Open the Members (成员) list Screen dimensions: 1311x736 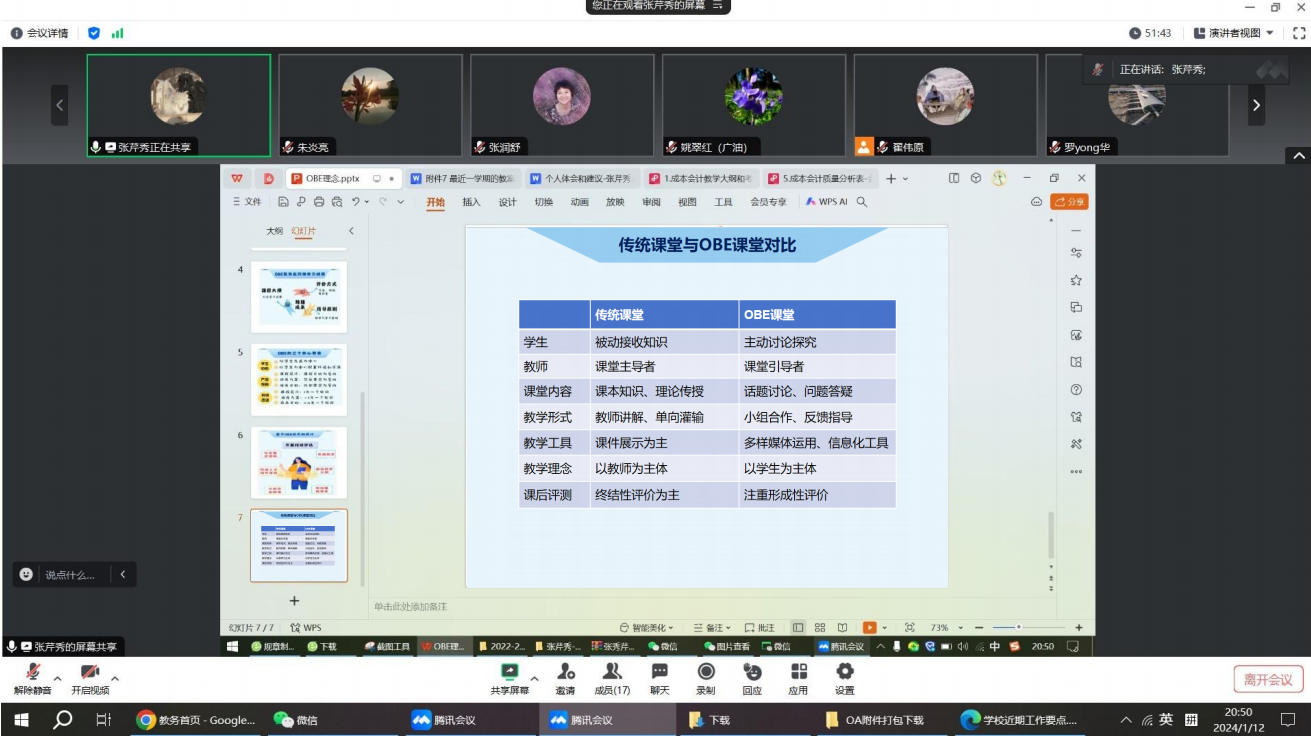(612, 678)
